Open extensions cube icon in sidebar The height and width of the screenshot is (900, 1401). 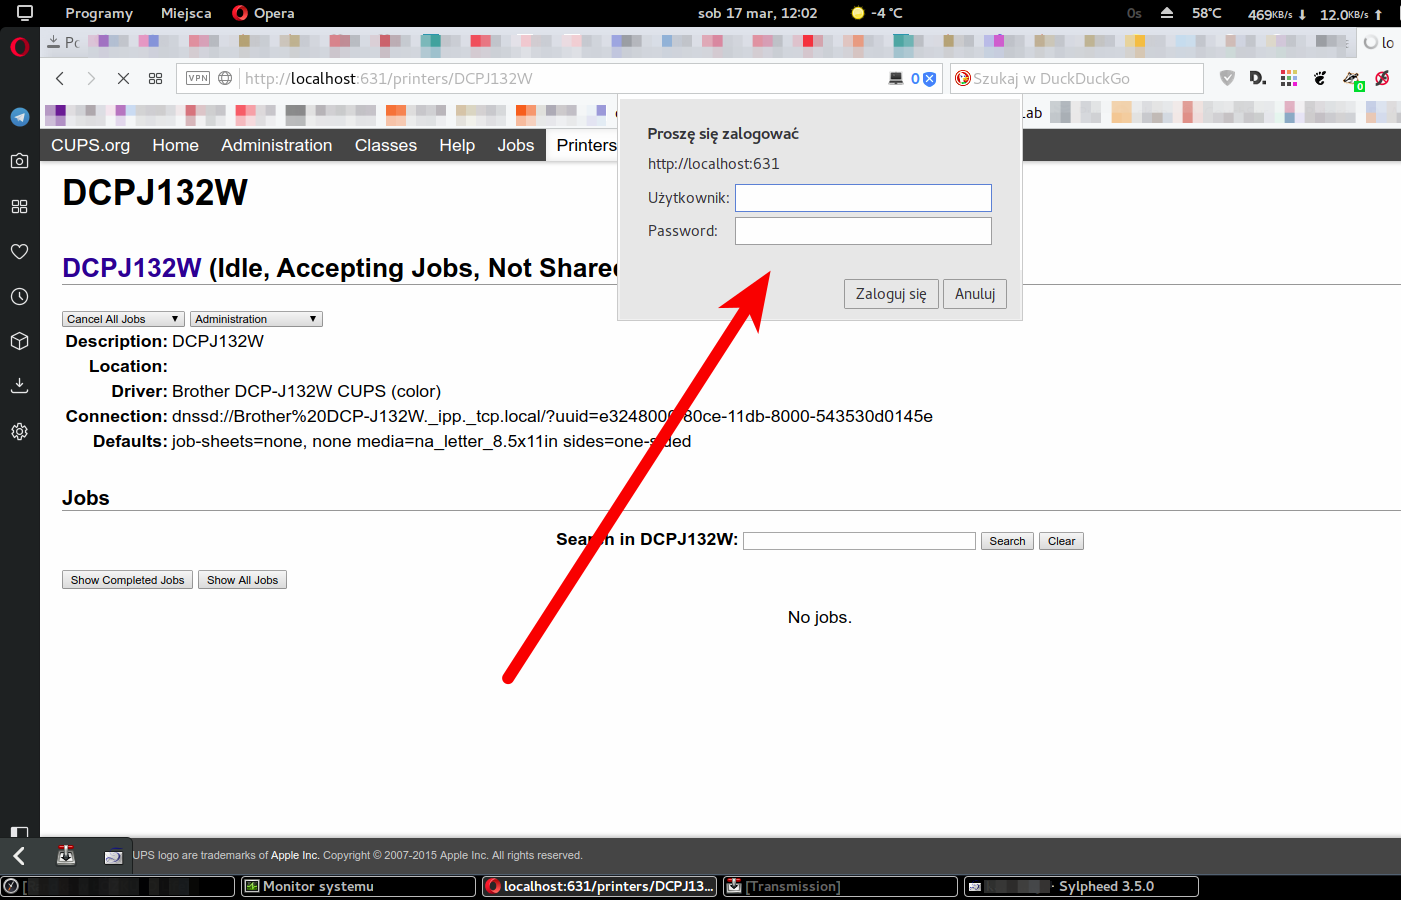tap(19, 341)
